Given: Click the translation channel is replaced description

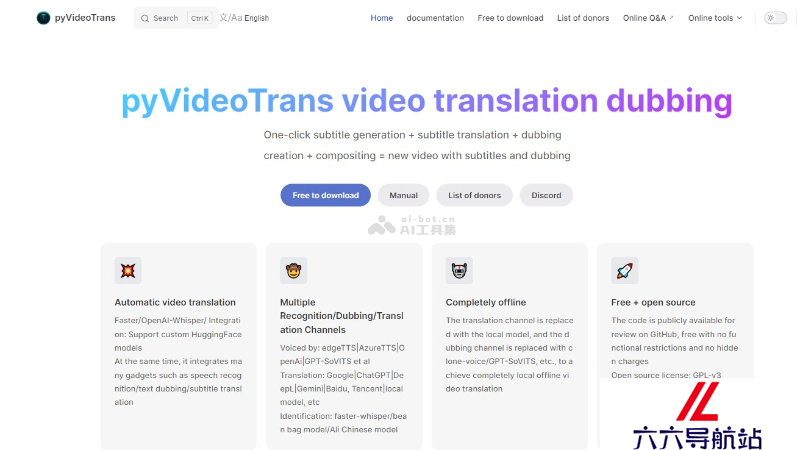Looking at the screenshot, I should (509, 355).
